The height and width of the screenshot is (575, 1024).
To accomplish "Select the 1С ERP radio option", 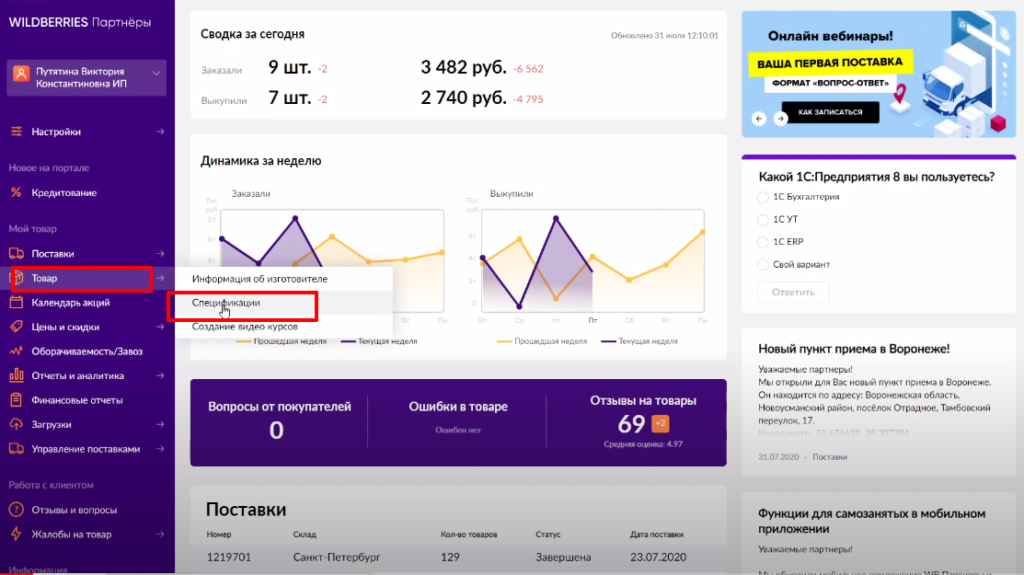I will (x=762, y=242).
